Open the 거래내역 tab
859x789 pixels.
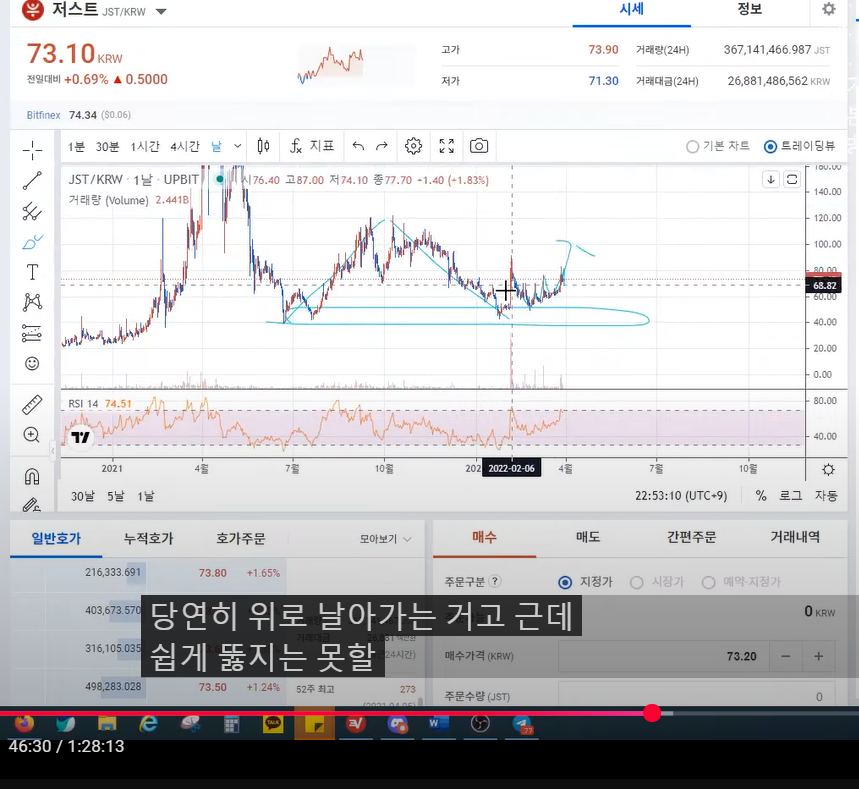(795, 538)
